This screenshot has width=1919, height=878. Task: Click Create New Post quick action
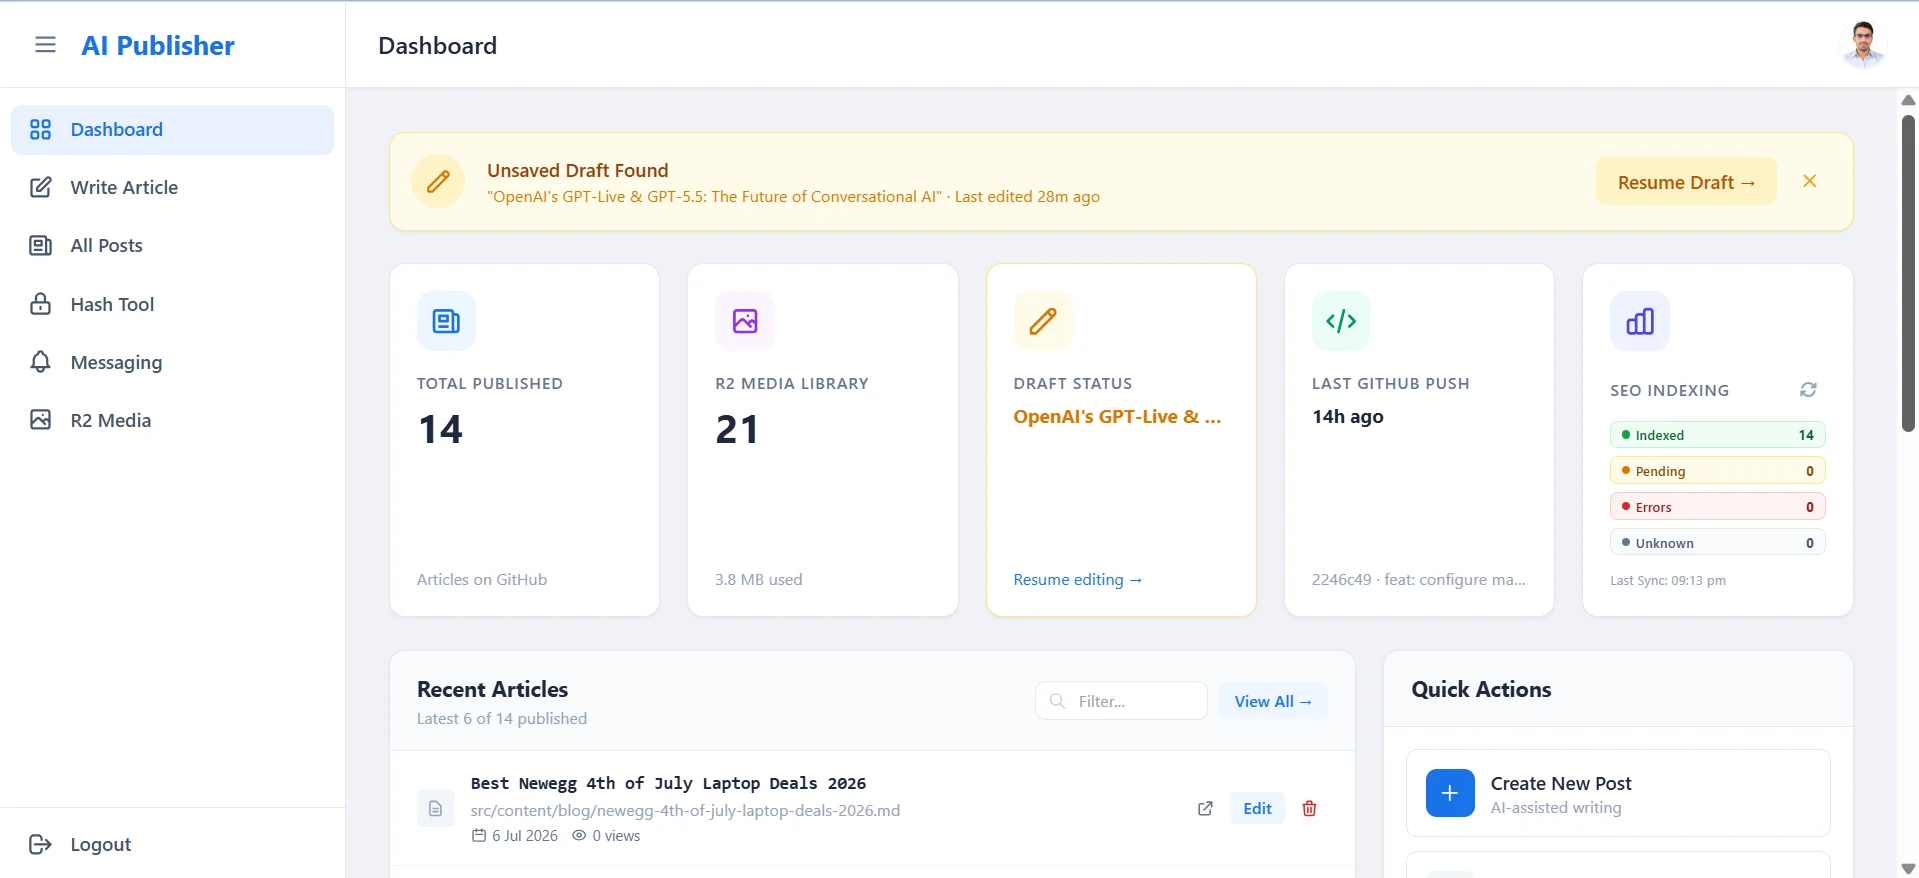click(x=1618, y=793)
